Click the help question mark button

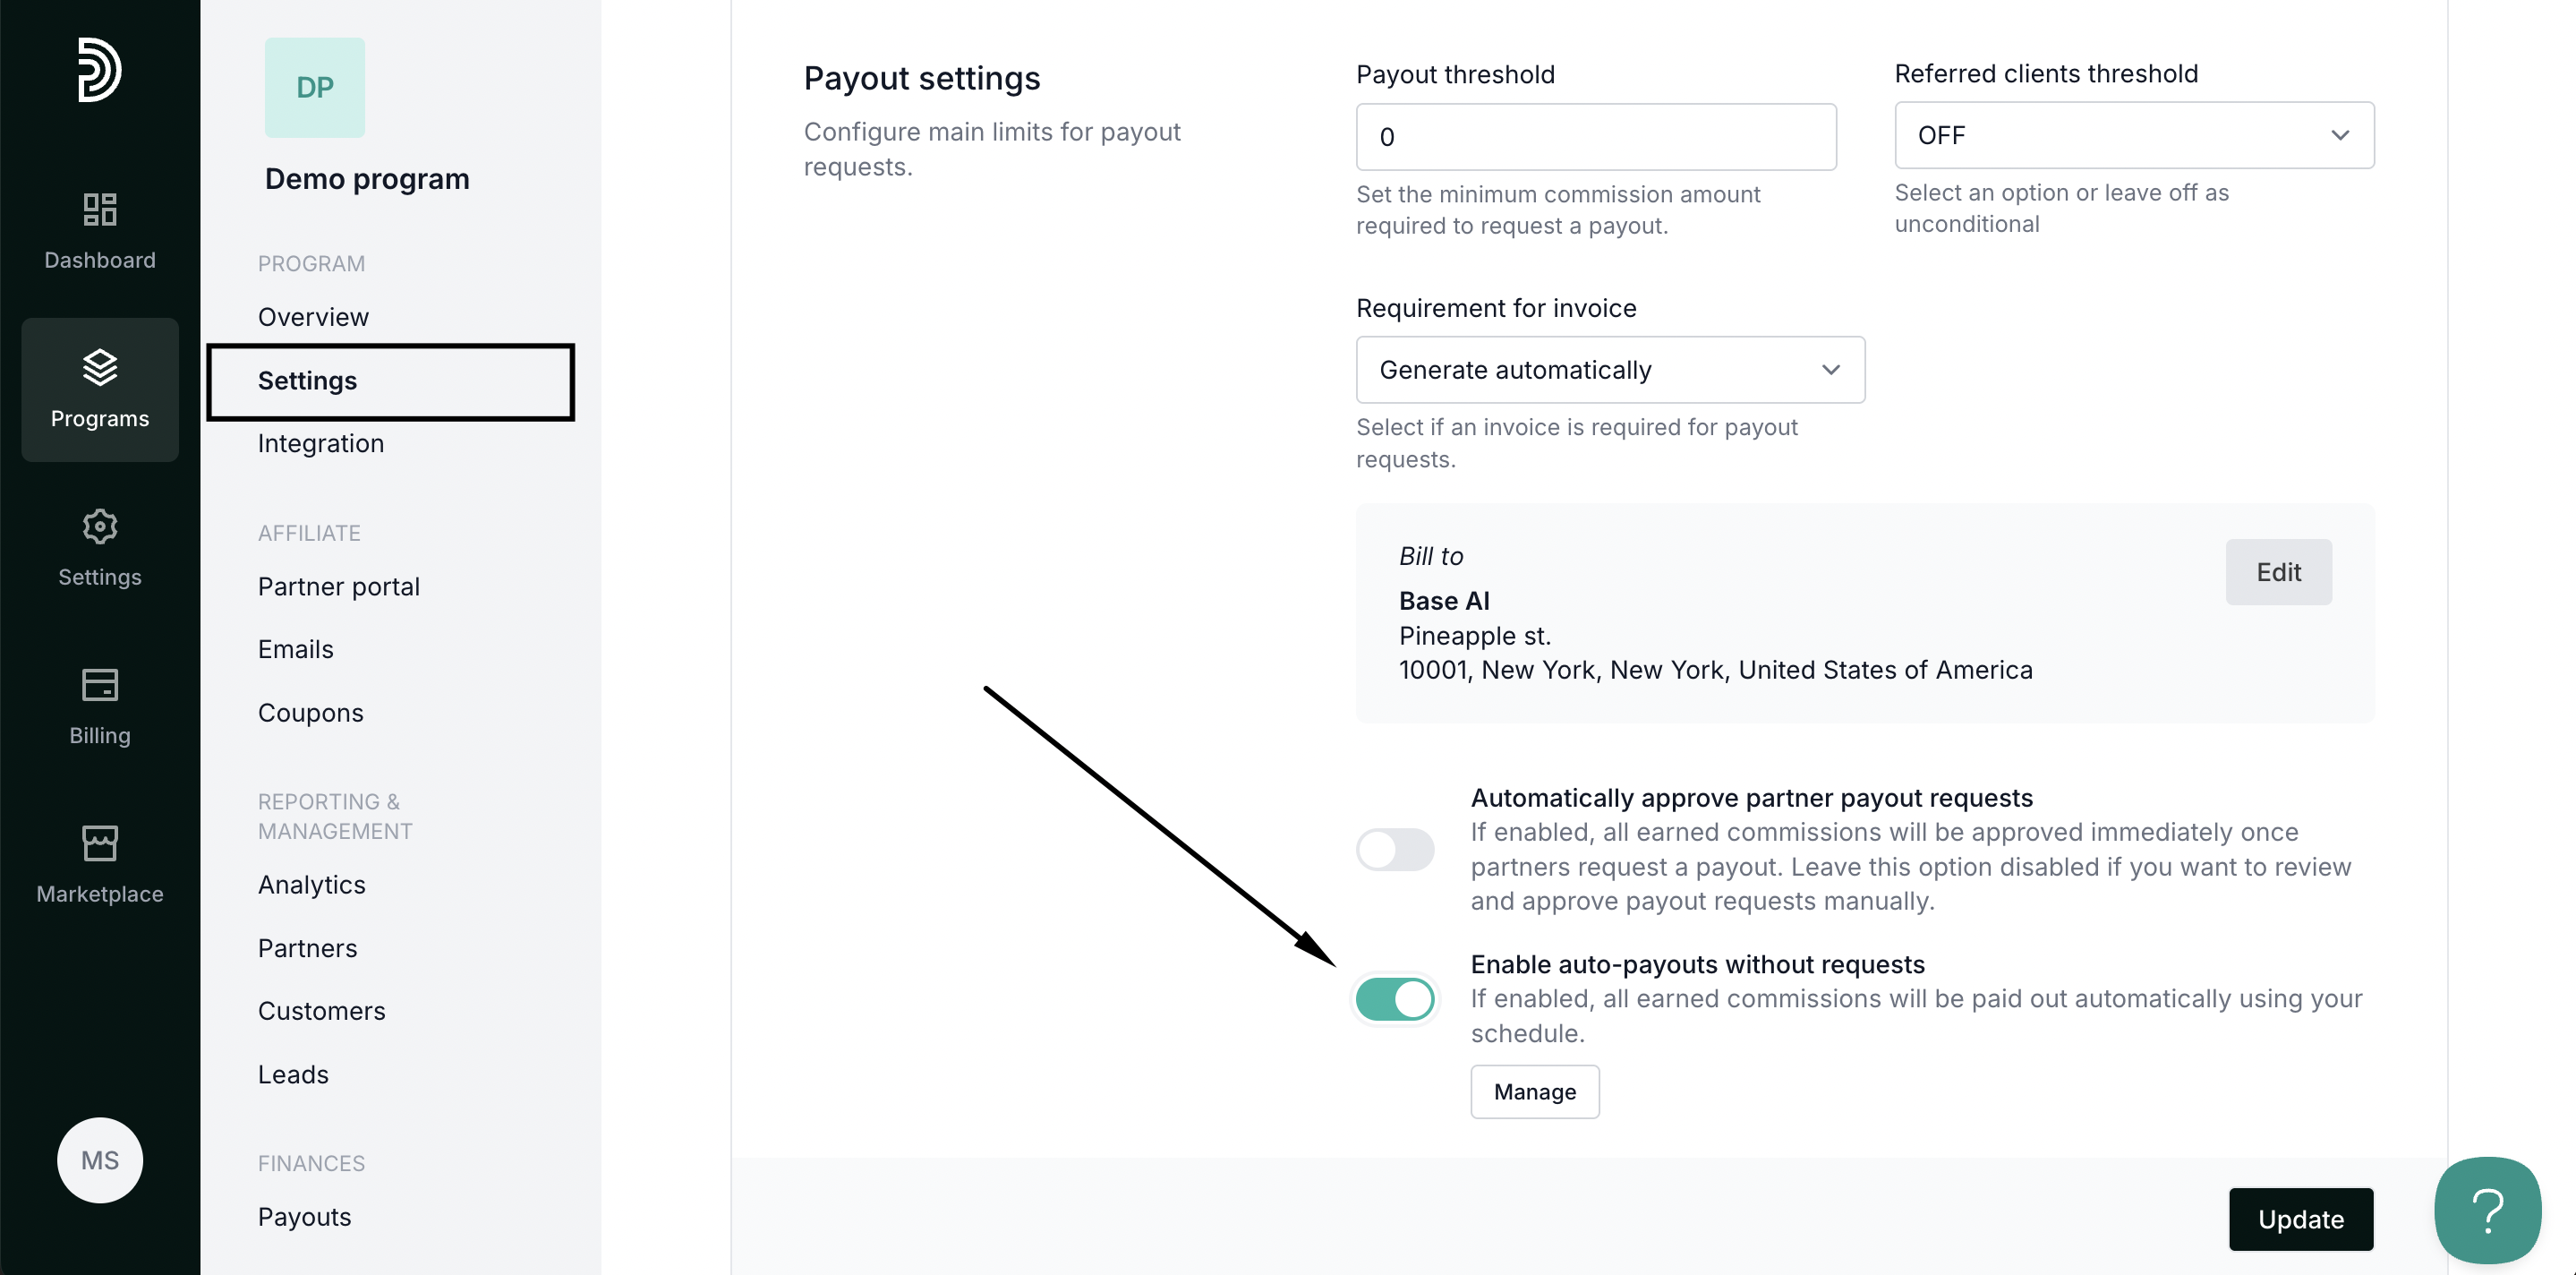coord(2486,1210)
